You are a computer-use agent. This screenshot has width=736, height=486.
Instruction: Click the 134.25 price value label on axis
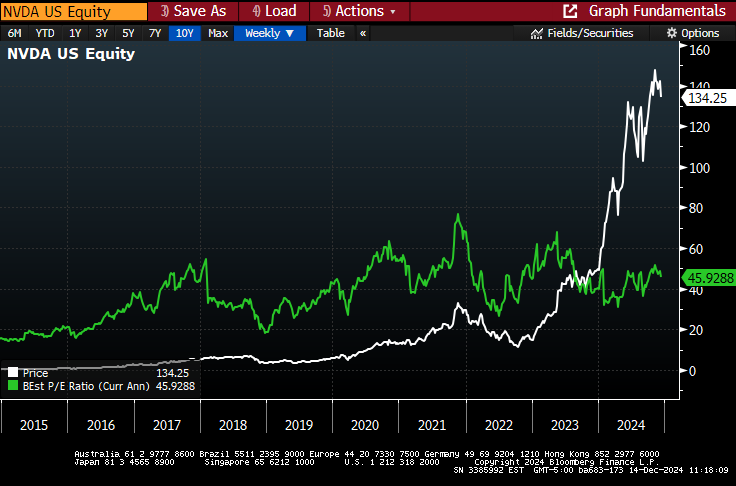coord(707,98)
